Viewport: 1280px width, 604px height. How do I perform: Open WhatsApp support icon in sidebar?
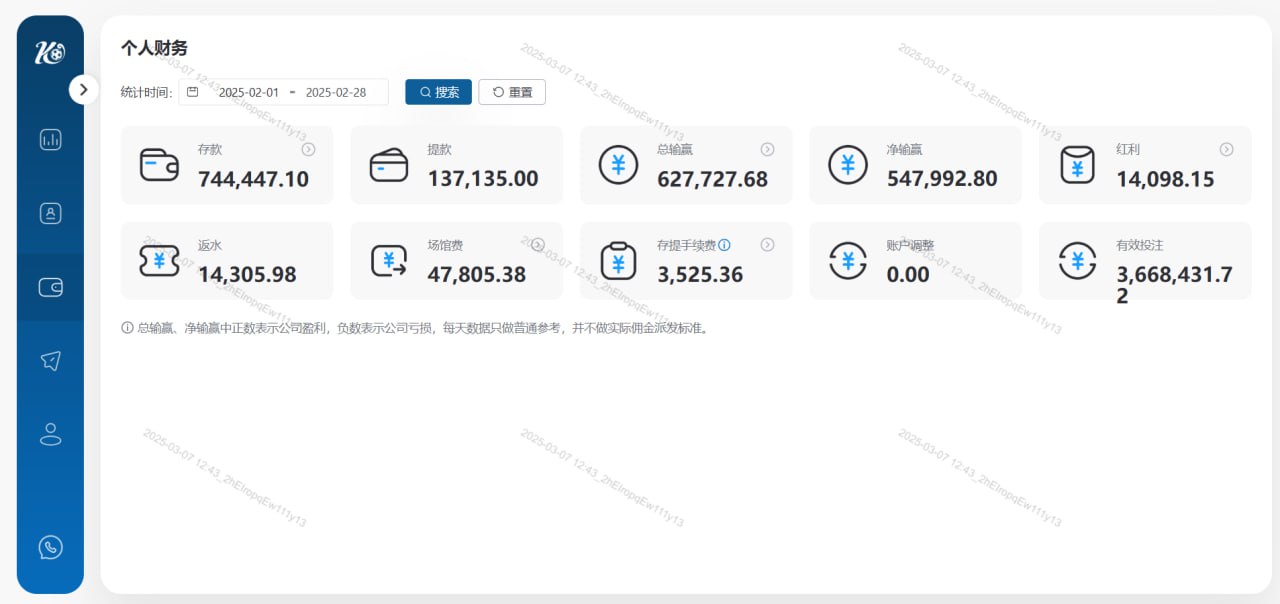[x=50, y=547]
